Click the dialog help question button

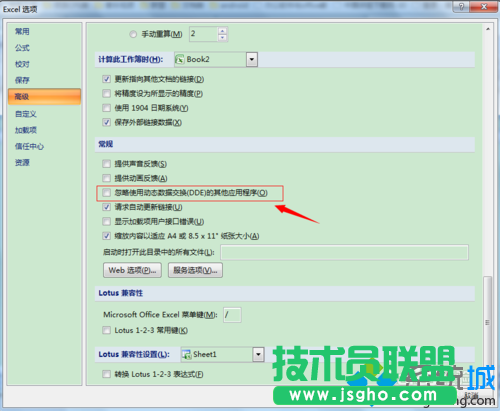[461, 7]
